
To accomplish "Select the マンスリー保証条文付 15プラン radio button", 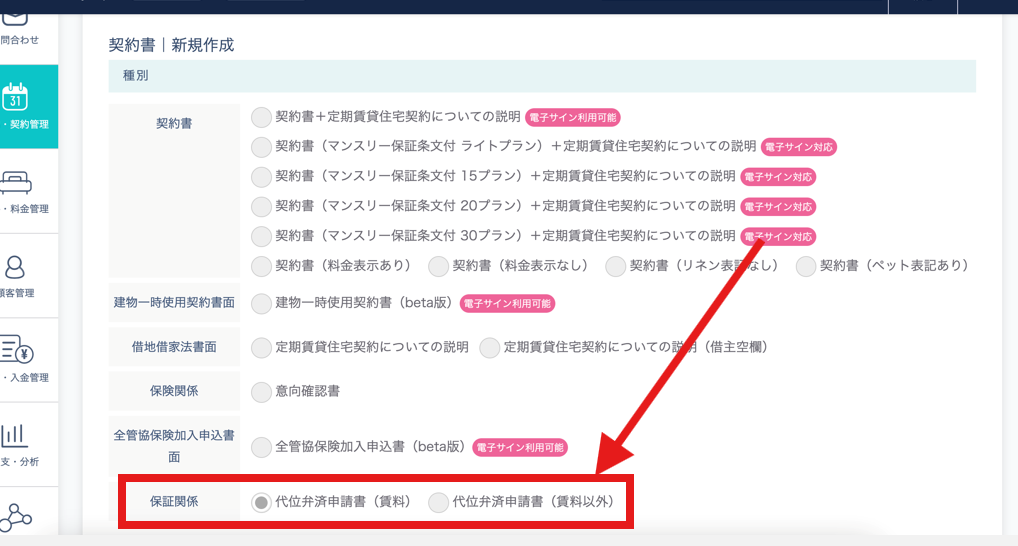I will [261, 177].
